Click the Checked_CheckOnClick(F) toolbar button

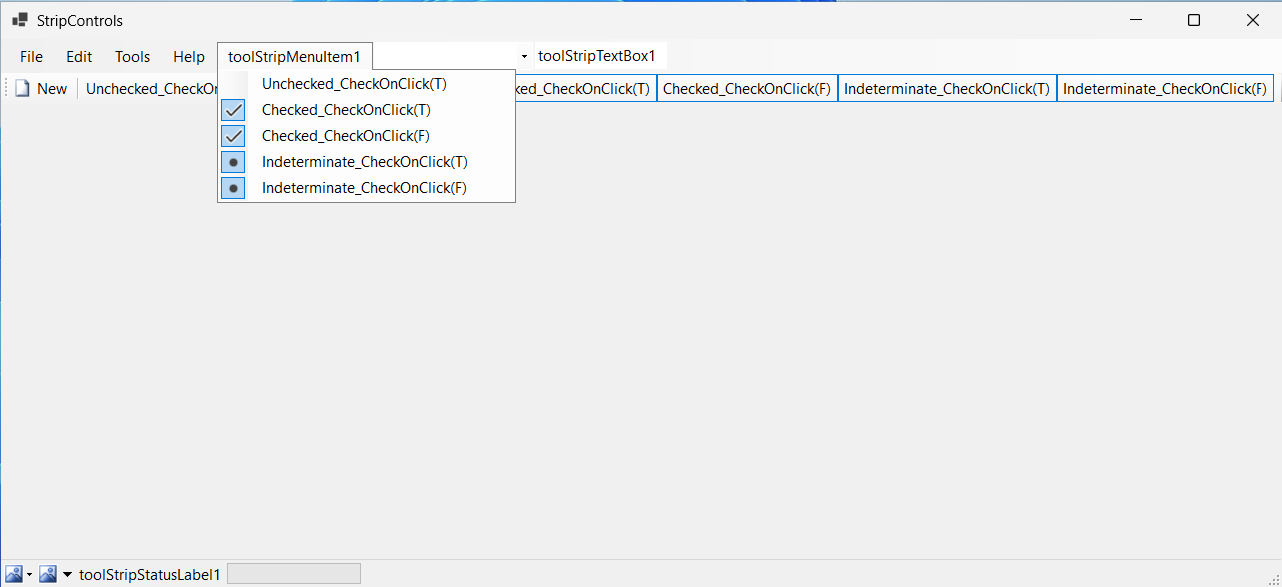point(747,88)
